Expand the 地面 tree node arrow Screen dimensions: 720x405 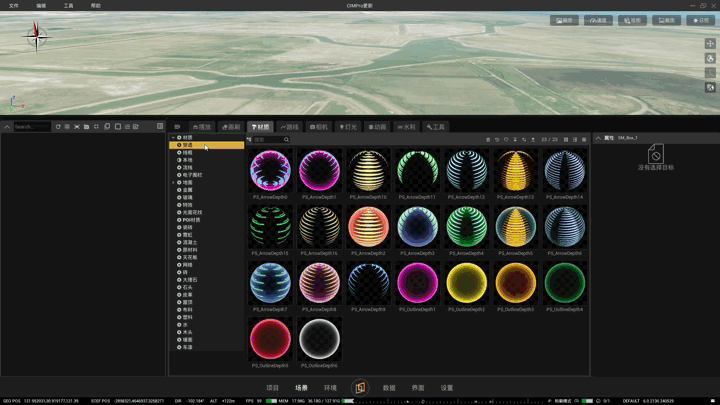(173, 183)
